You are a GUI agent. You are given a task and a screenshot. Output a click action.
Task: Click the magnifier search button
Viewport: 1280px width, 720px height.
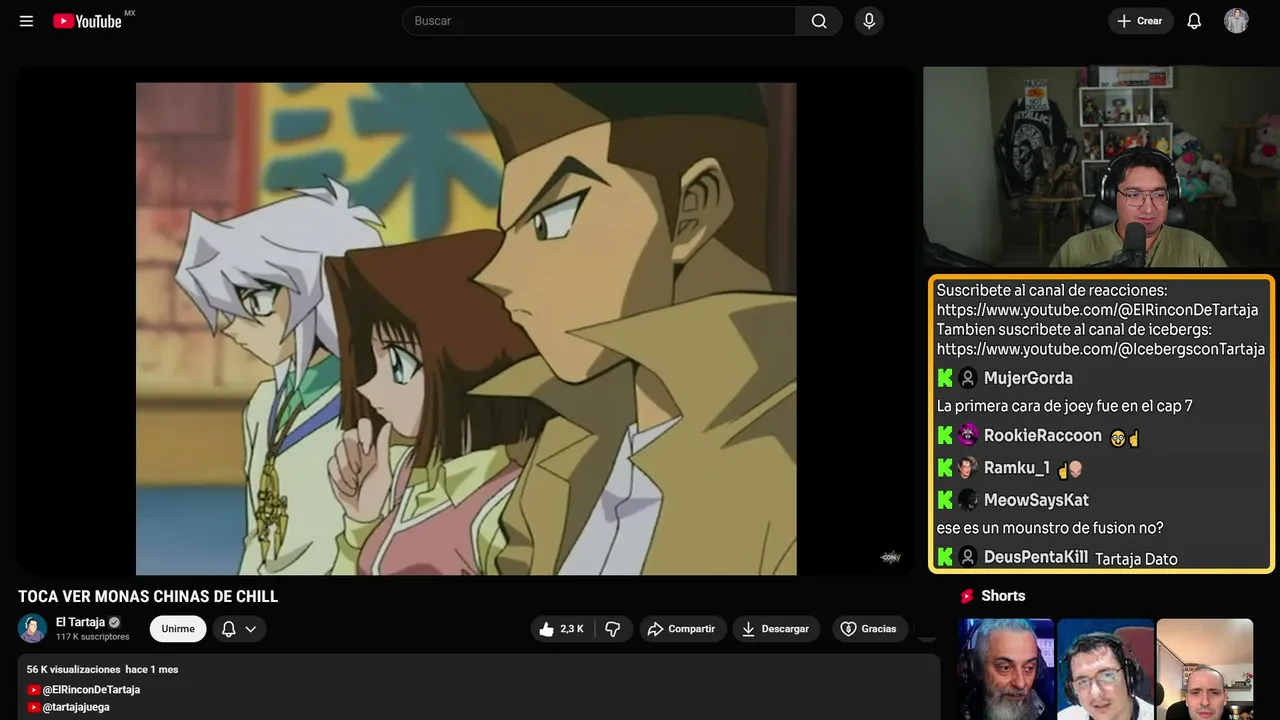819,21
